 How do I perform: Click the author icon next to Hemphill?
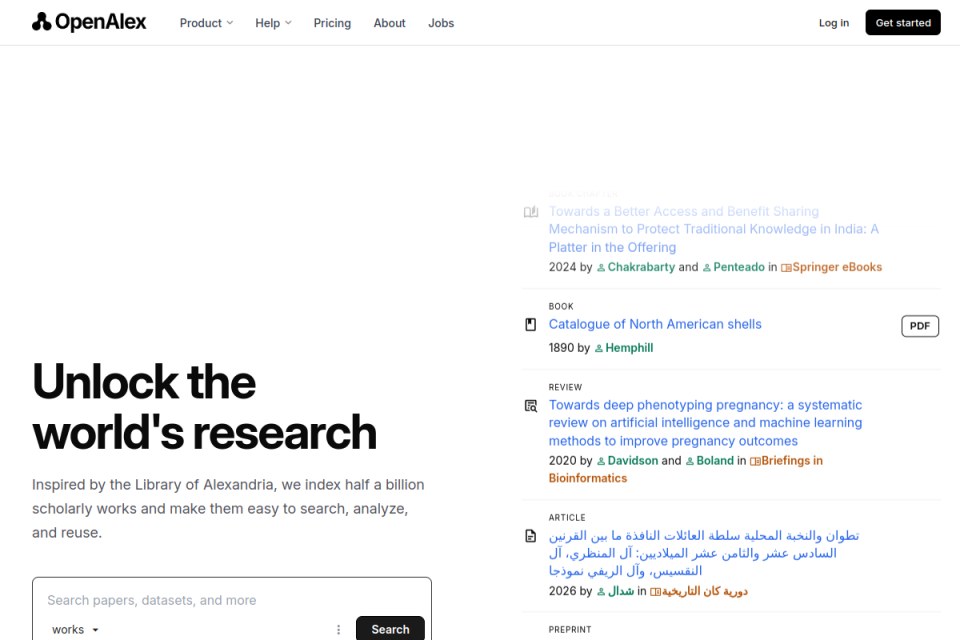tap(599, 348)
